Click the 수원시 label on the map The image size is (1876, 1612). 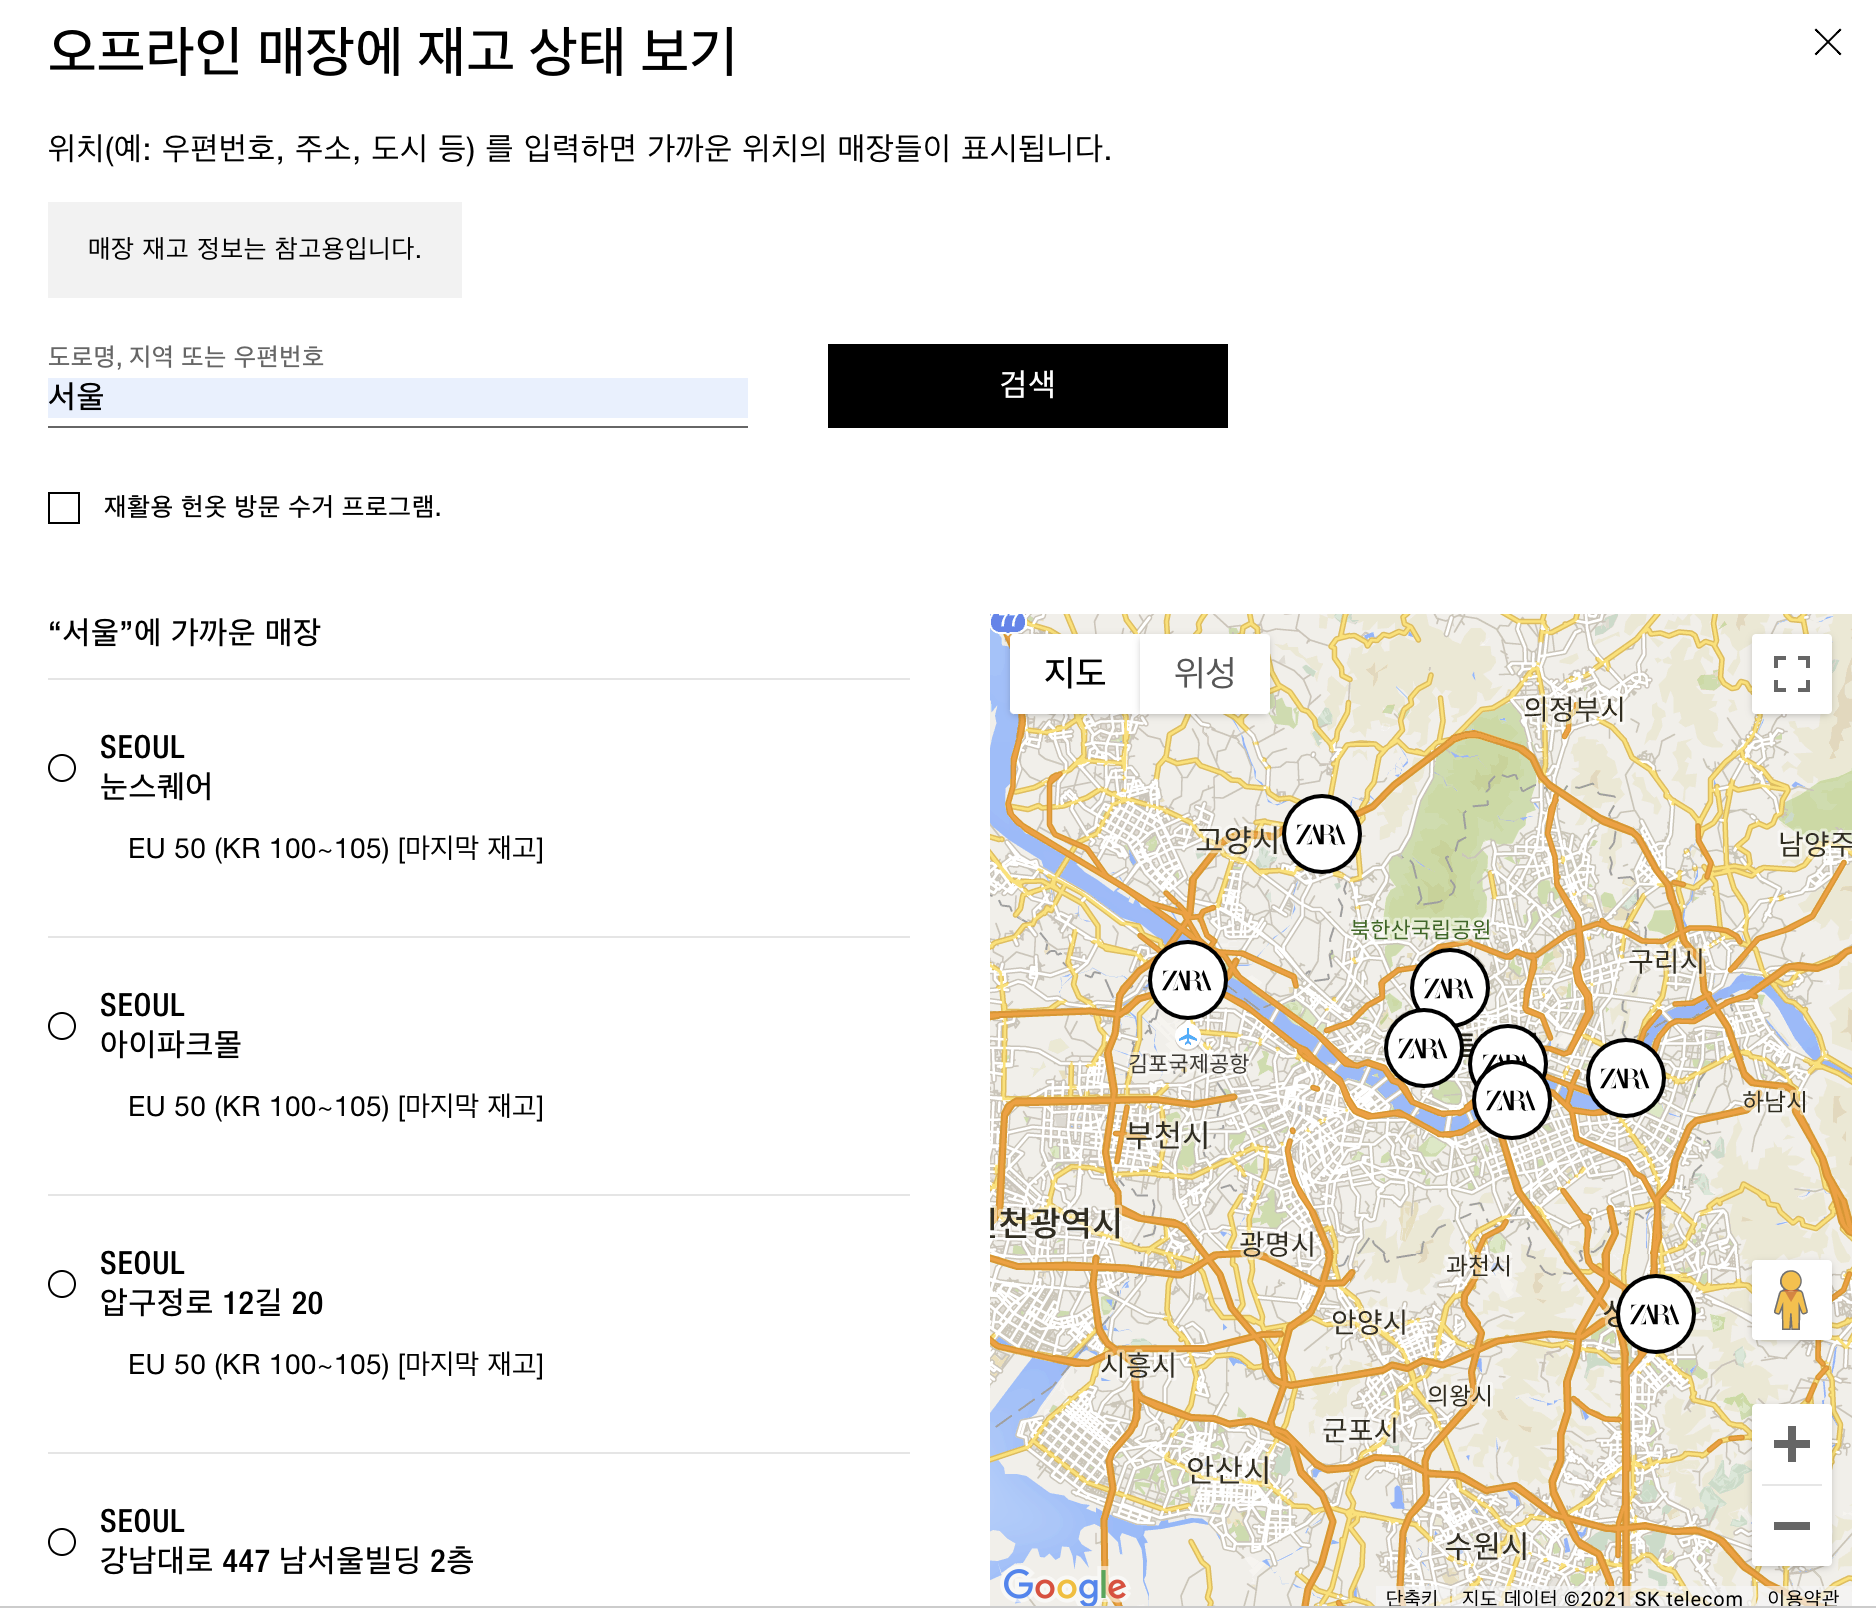coord(1486,1546)
